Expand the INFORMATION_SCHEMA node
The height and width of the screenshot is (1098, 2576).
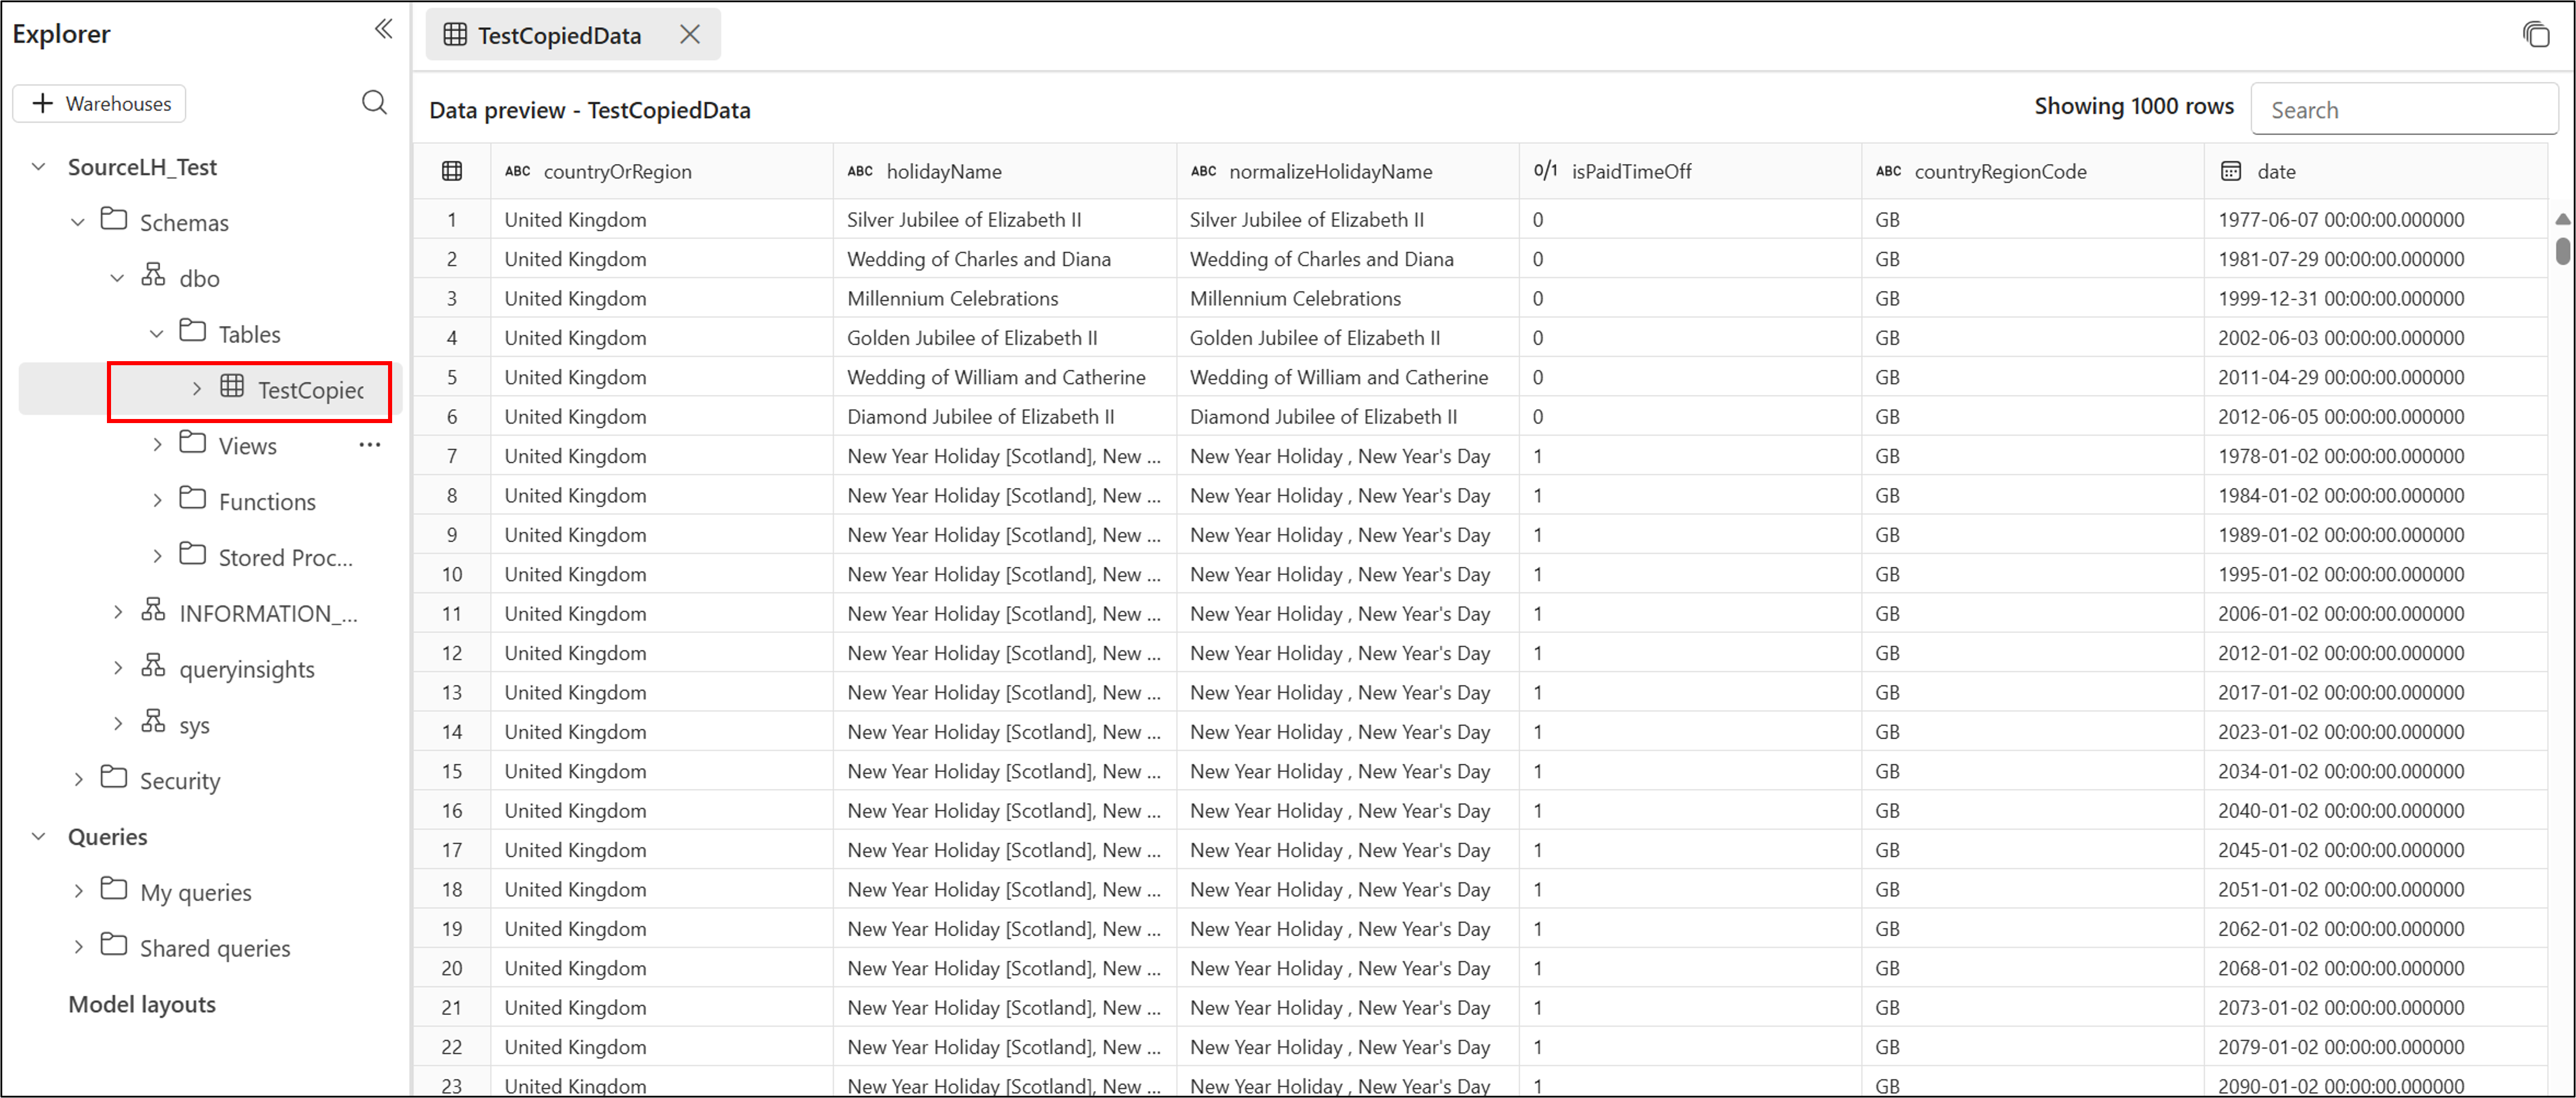(x=118, y=612)
